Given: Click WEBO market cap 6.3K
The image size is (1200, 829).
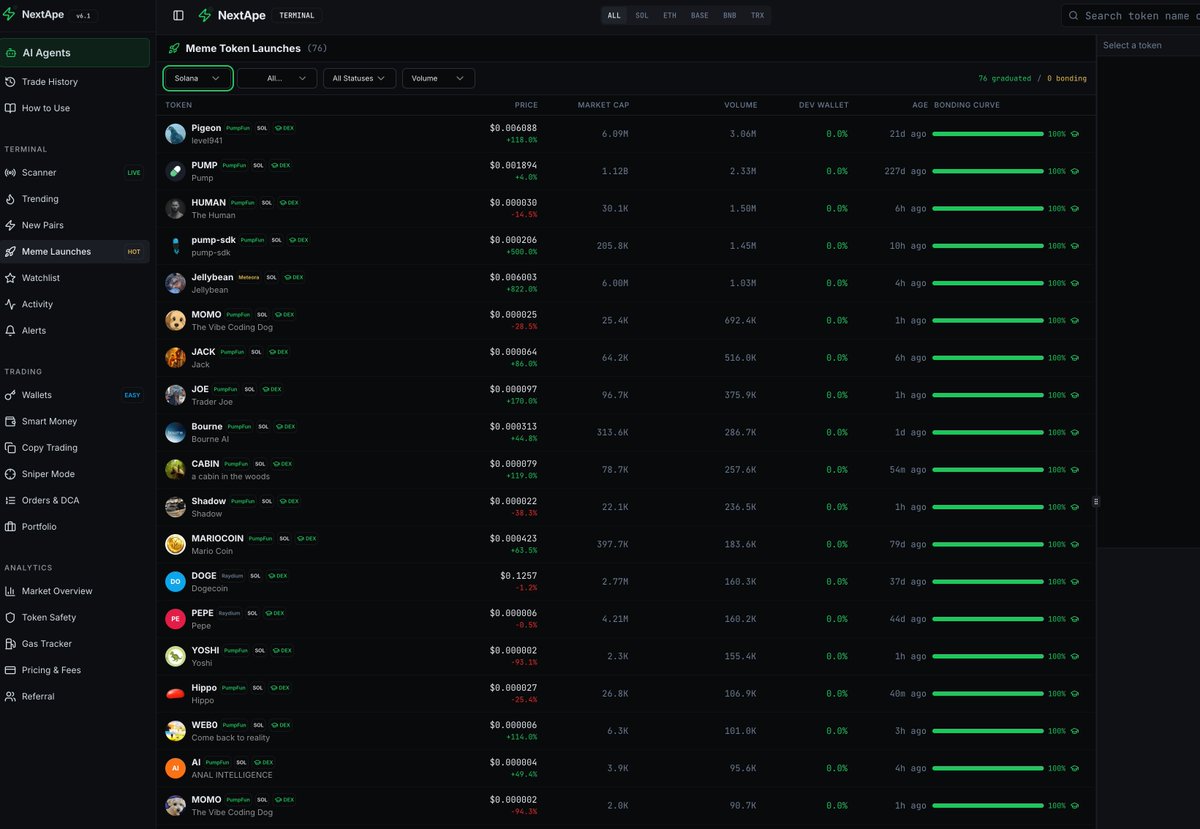Looking at the screenshot, I should (x=618, y=731).
